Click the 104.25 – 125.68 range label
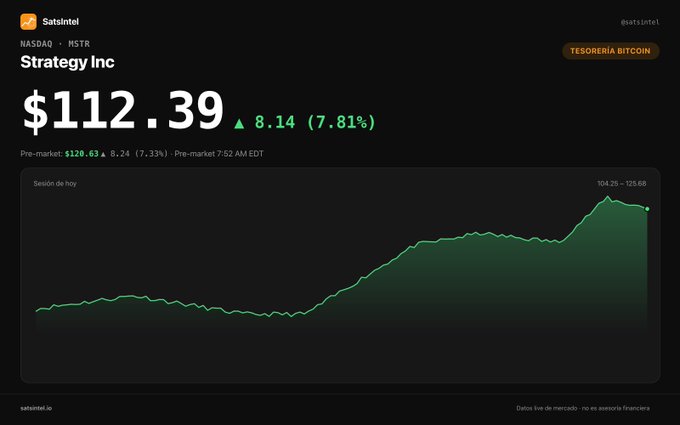 [x=621, y=183]
